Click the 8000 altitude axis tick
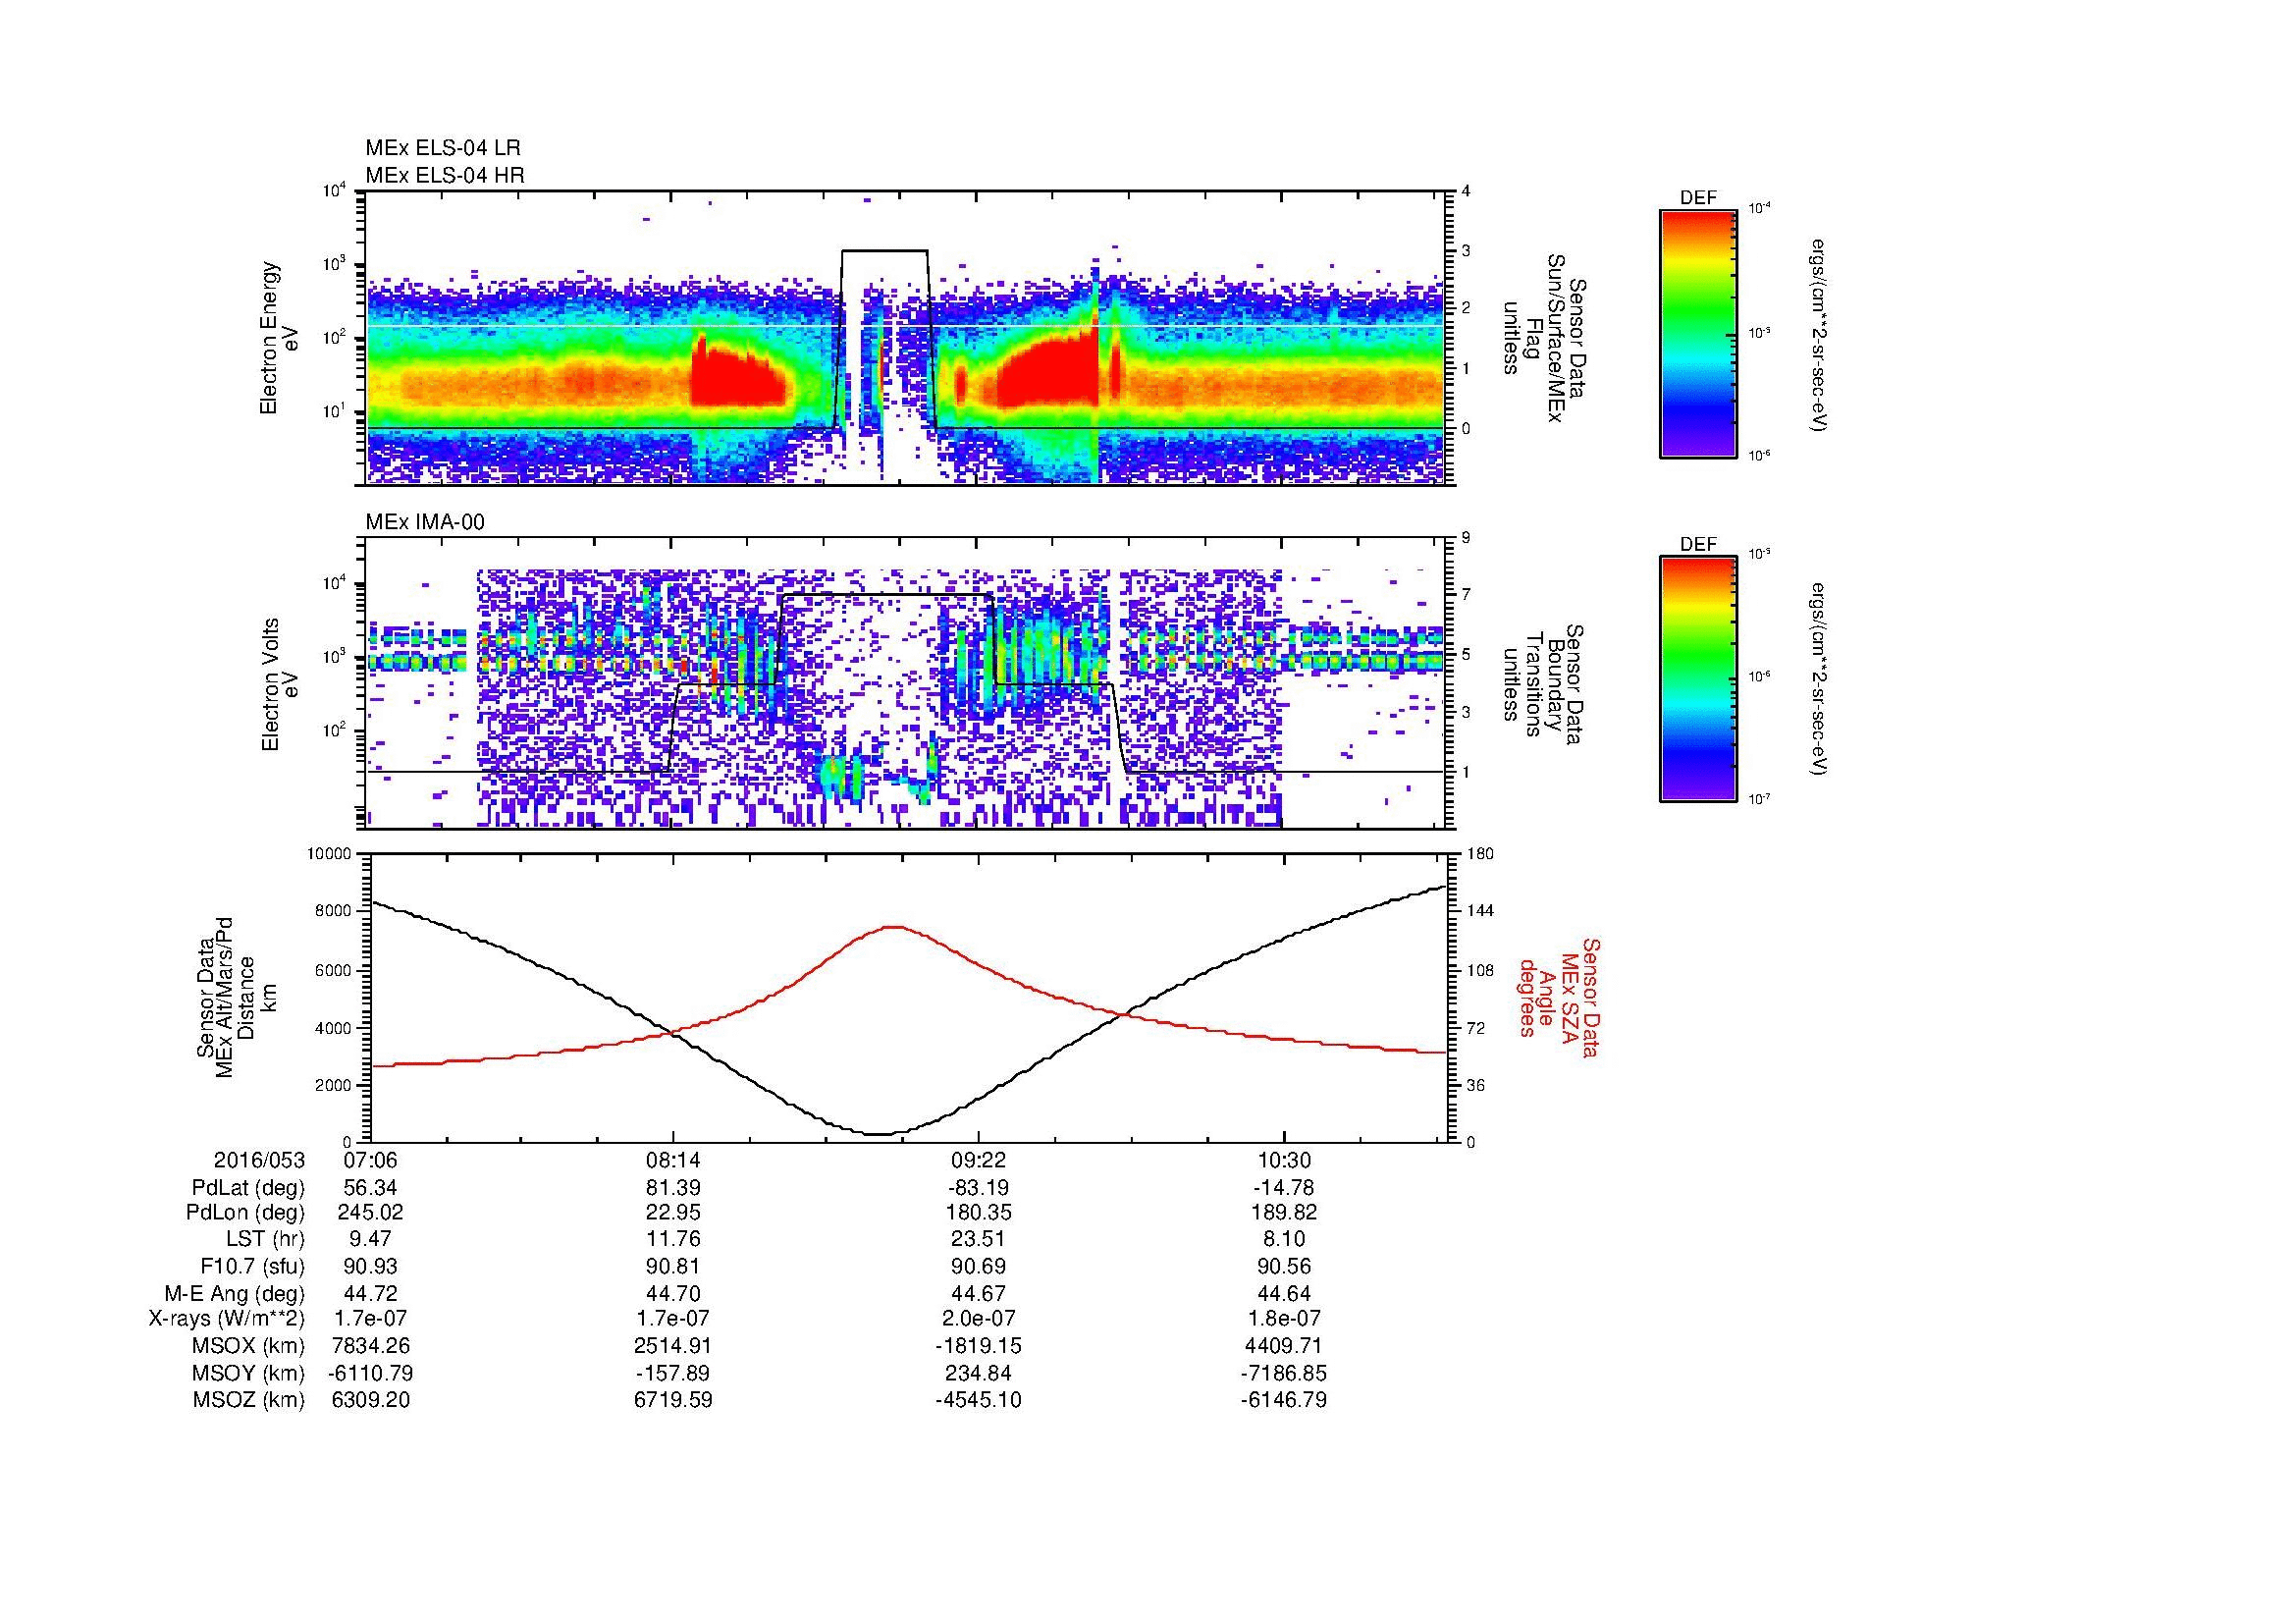The image size is (2296, 1623). (335, 912)
